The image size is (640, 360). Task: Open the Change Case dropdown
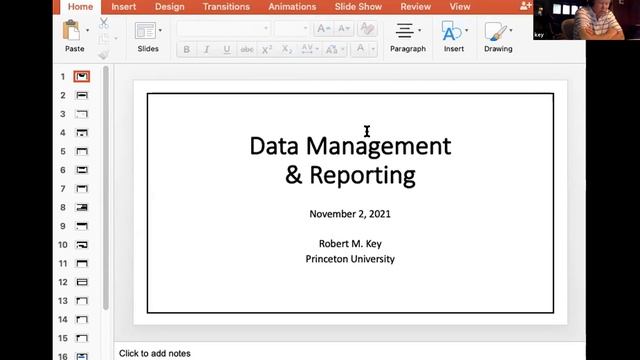coord(335,49)
